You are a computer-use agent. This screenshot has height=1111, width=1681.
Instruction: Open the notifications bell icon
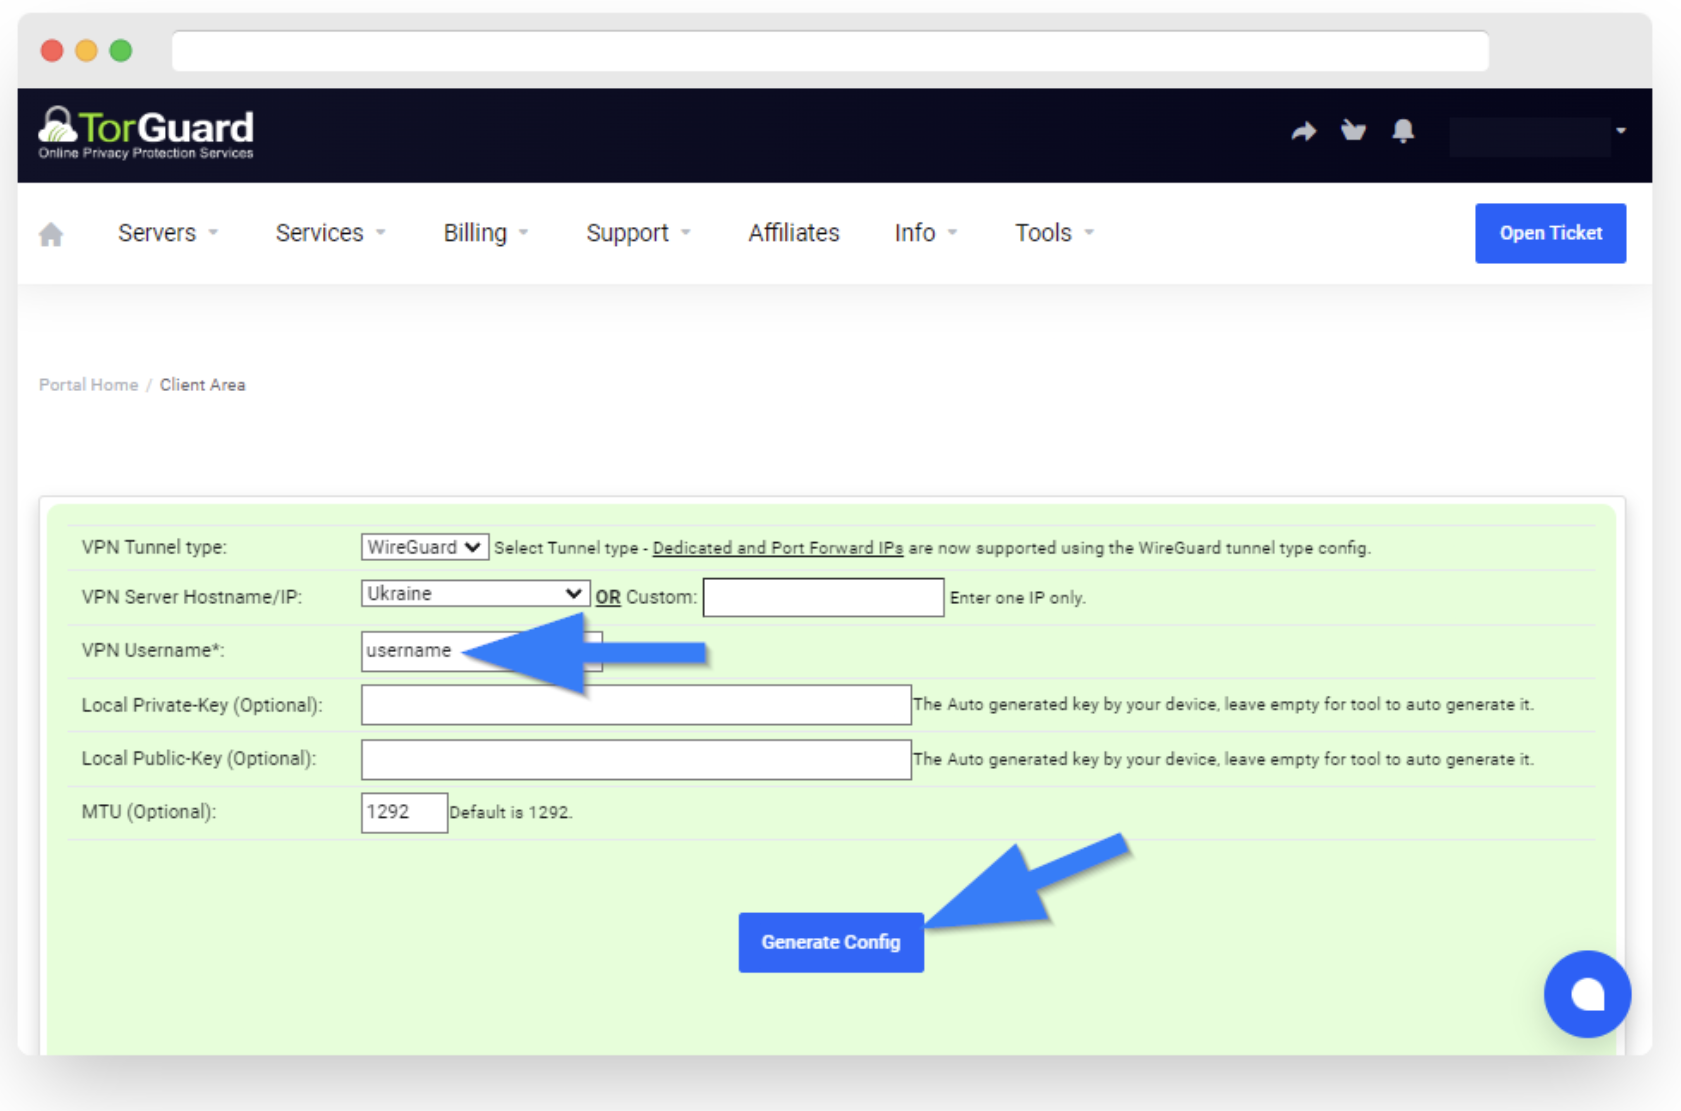pos(1403,131)
